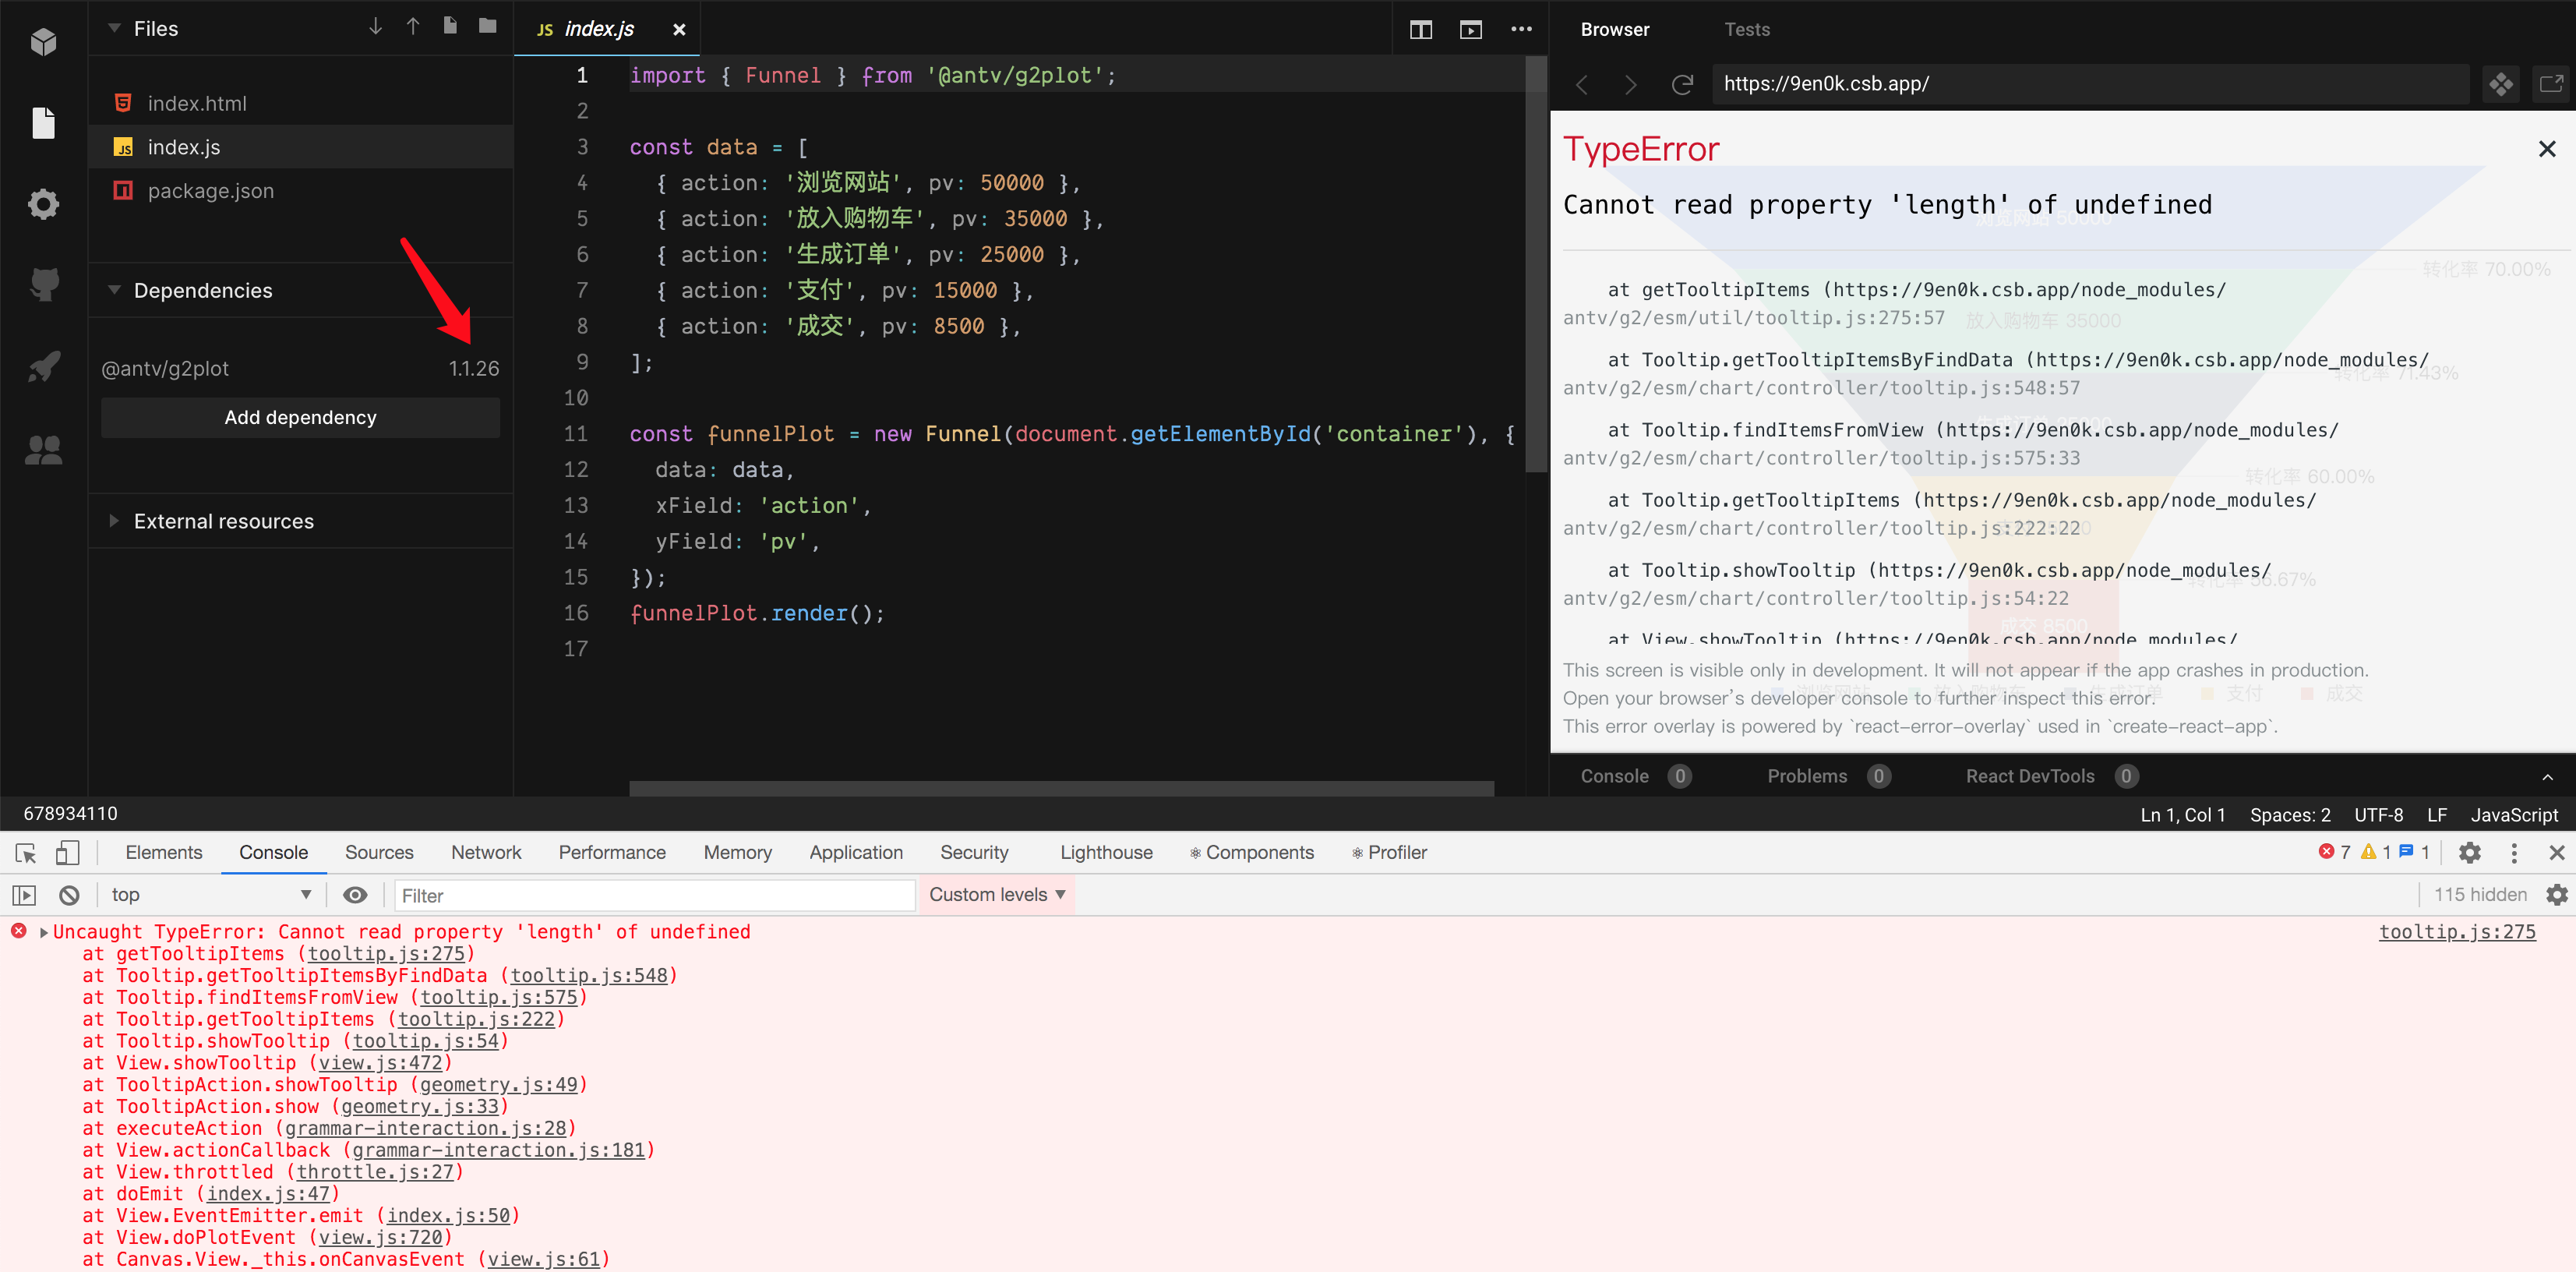Image resolution: width=2576 pixels, height=1272 pixels.
Task: Clear the console with the clear icon
Action: point(68,894)
